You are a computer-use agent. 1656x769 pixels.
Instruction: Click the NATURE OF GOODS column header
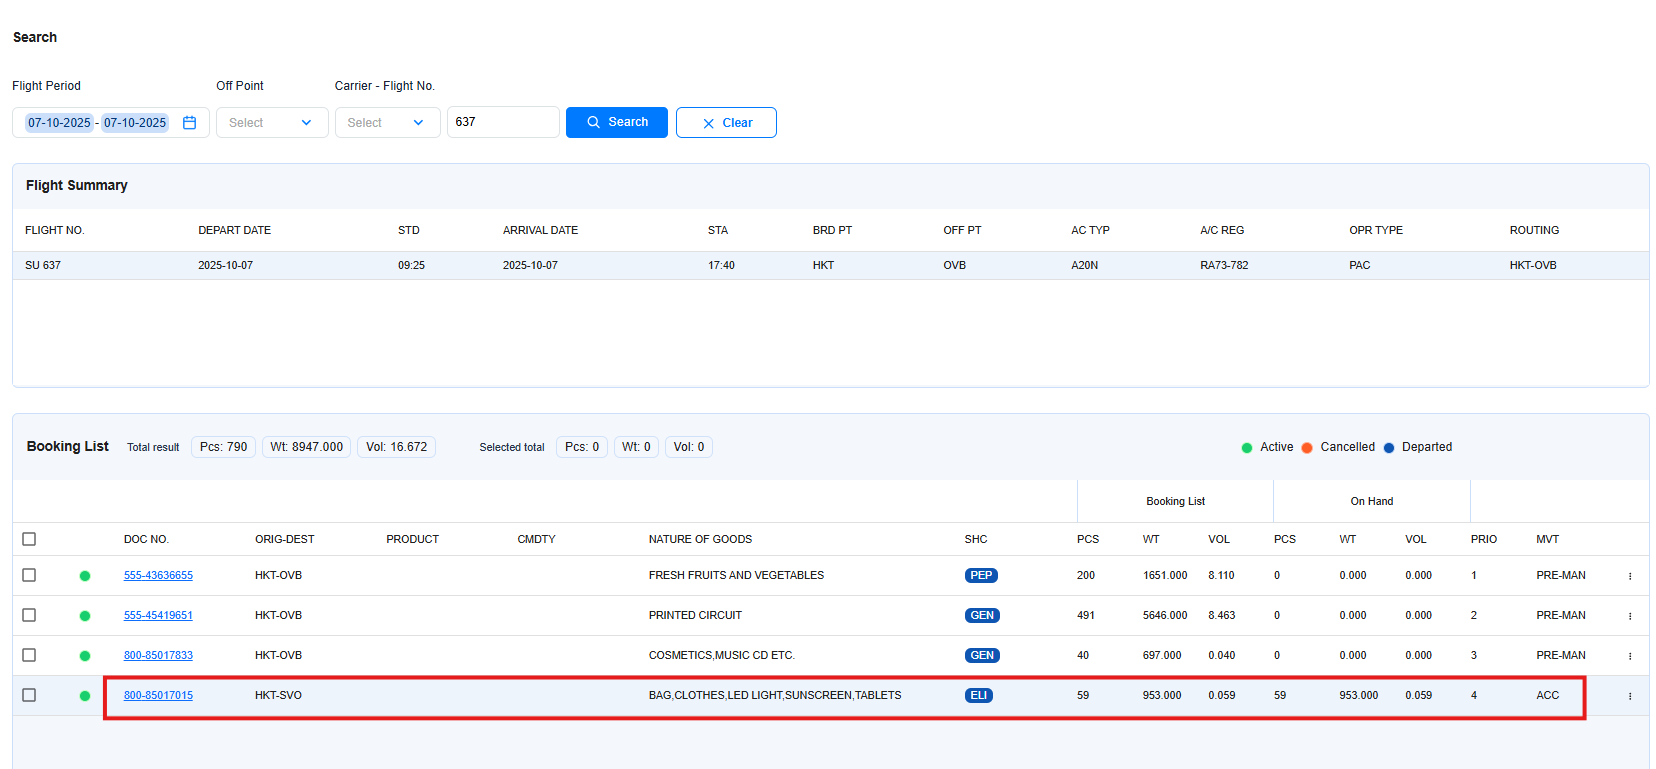click(700, 539)
